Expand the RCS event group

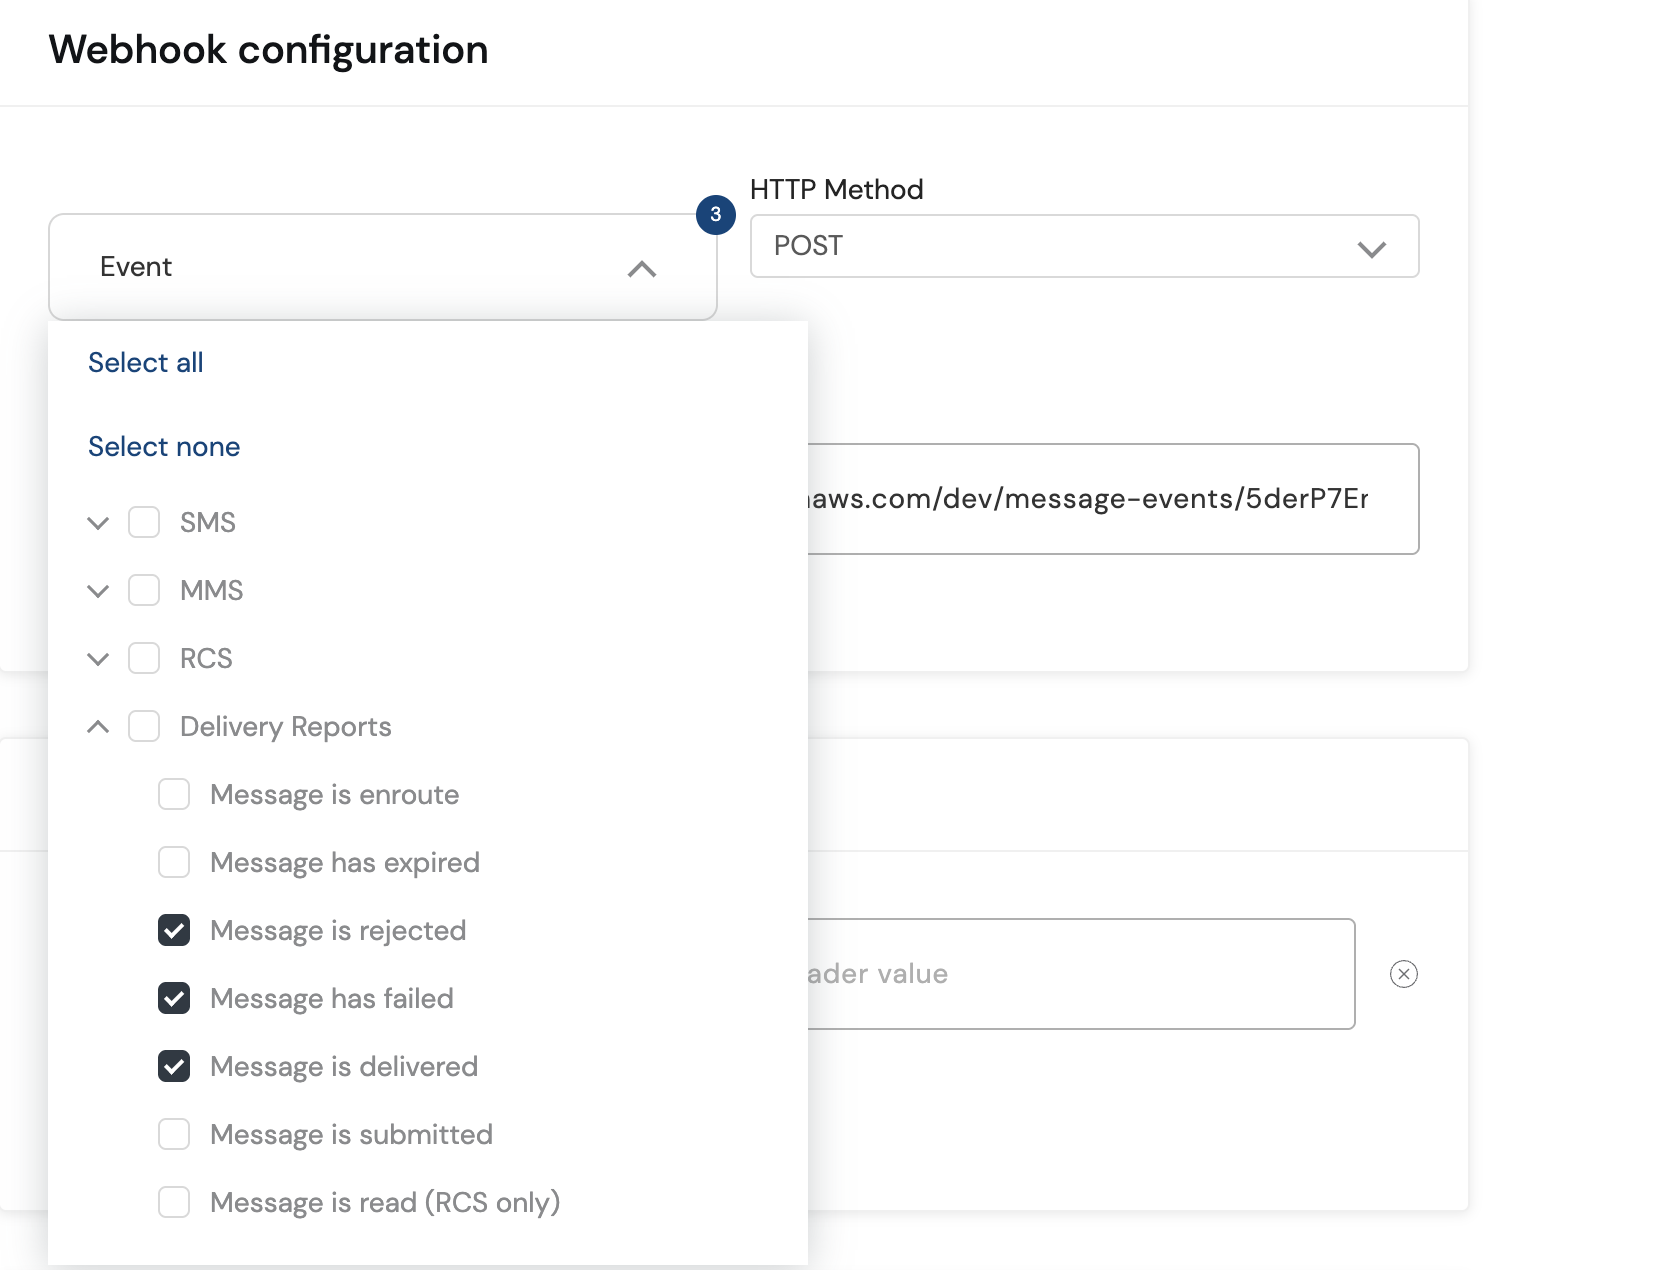(x=98, y=659)
